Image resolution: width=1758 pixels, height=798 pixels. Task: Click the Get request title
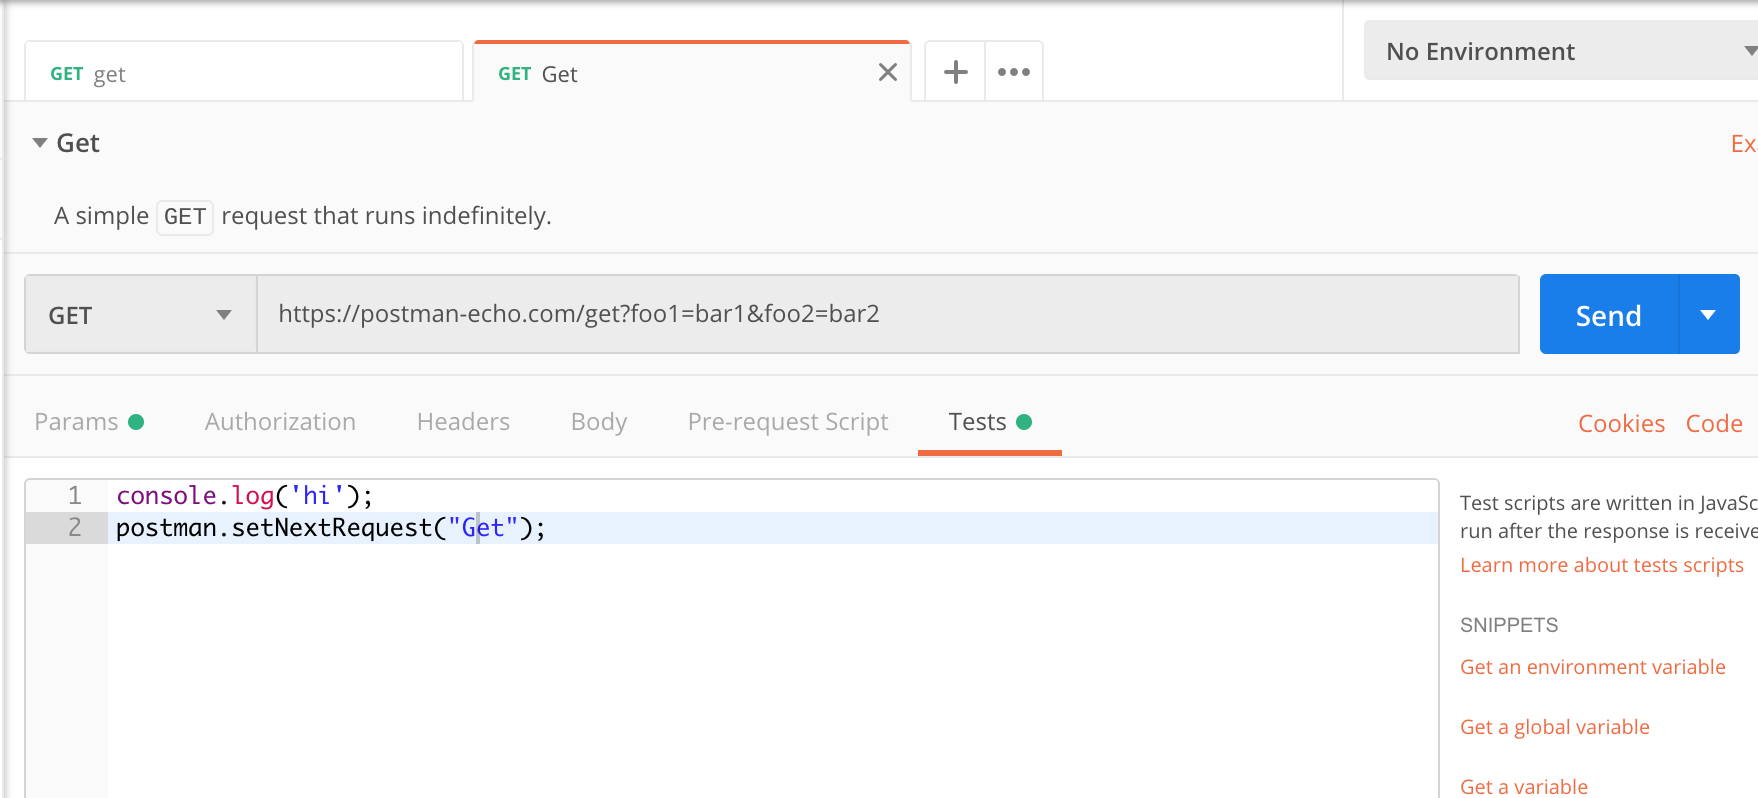tap(78, 143)
